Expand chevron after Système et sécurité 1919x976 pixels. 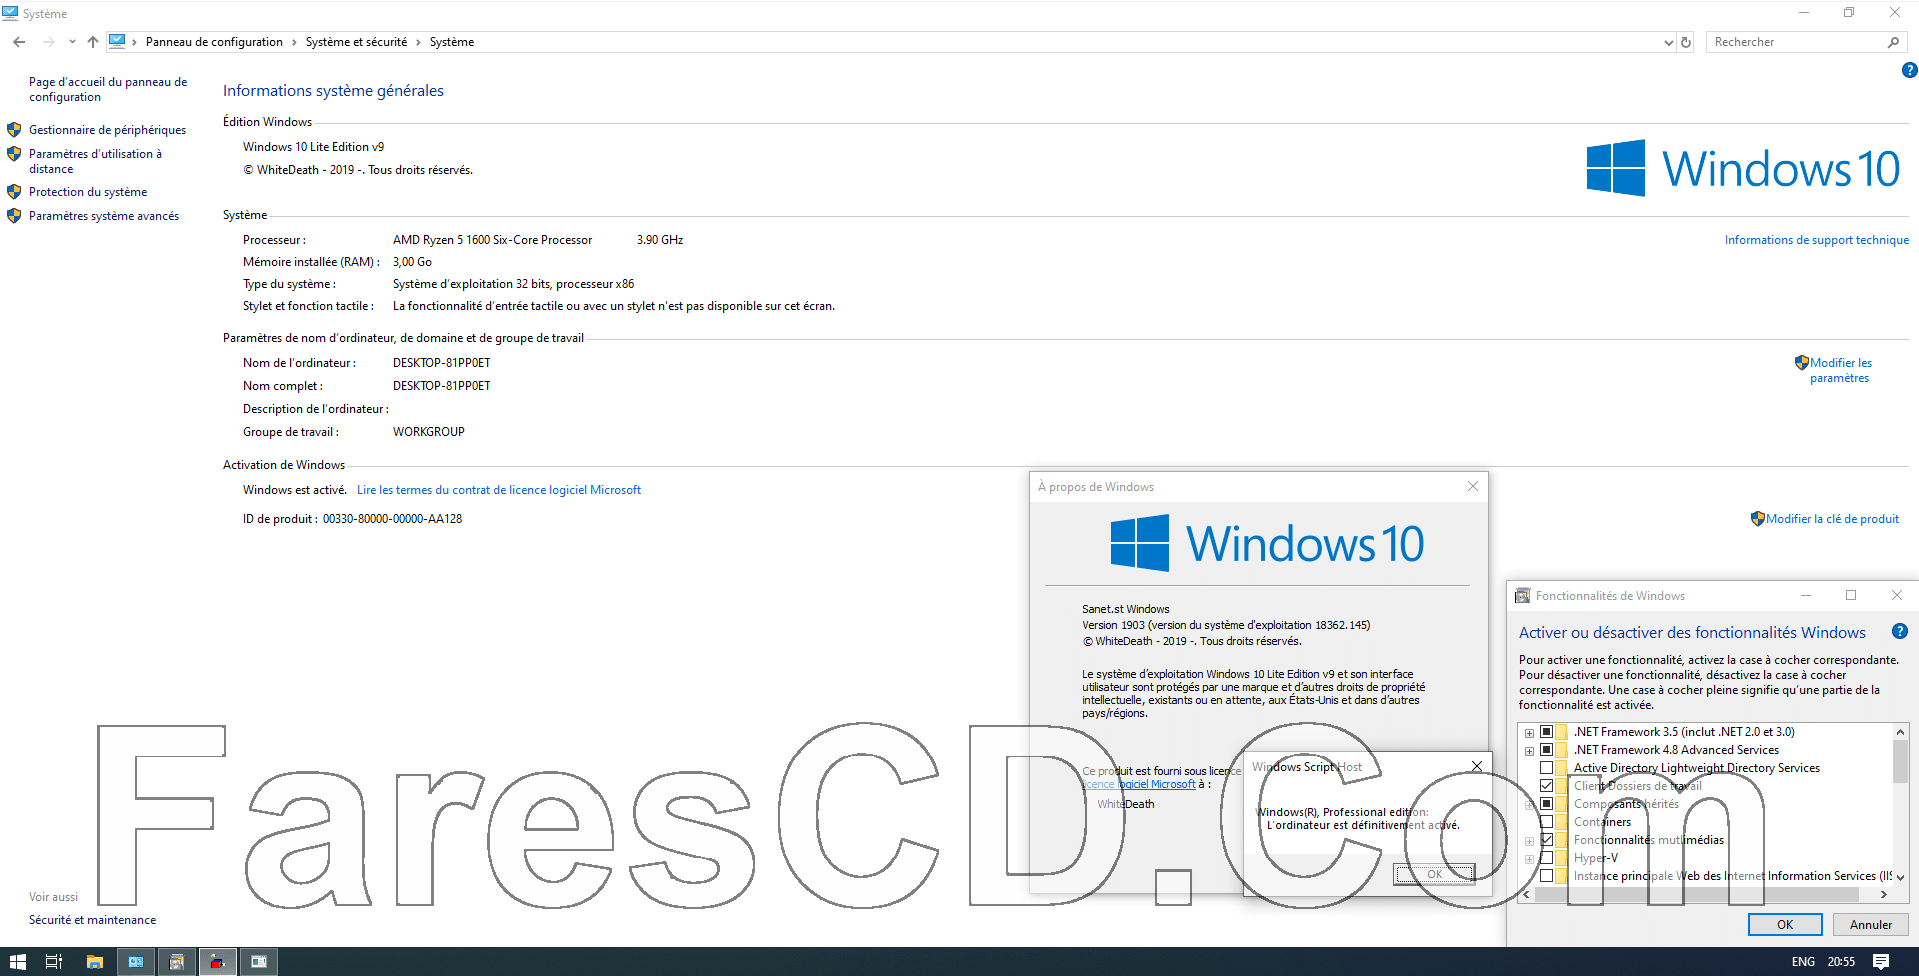pyautogui.click(x=418, y=42)
